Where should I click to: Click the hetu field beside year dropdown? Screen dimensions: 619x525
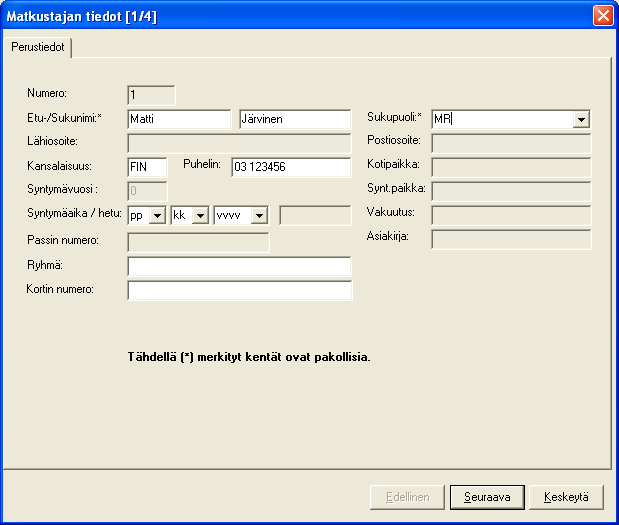pos(315,216)
